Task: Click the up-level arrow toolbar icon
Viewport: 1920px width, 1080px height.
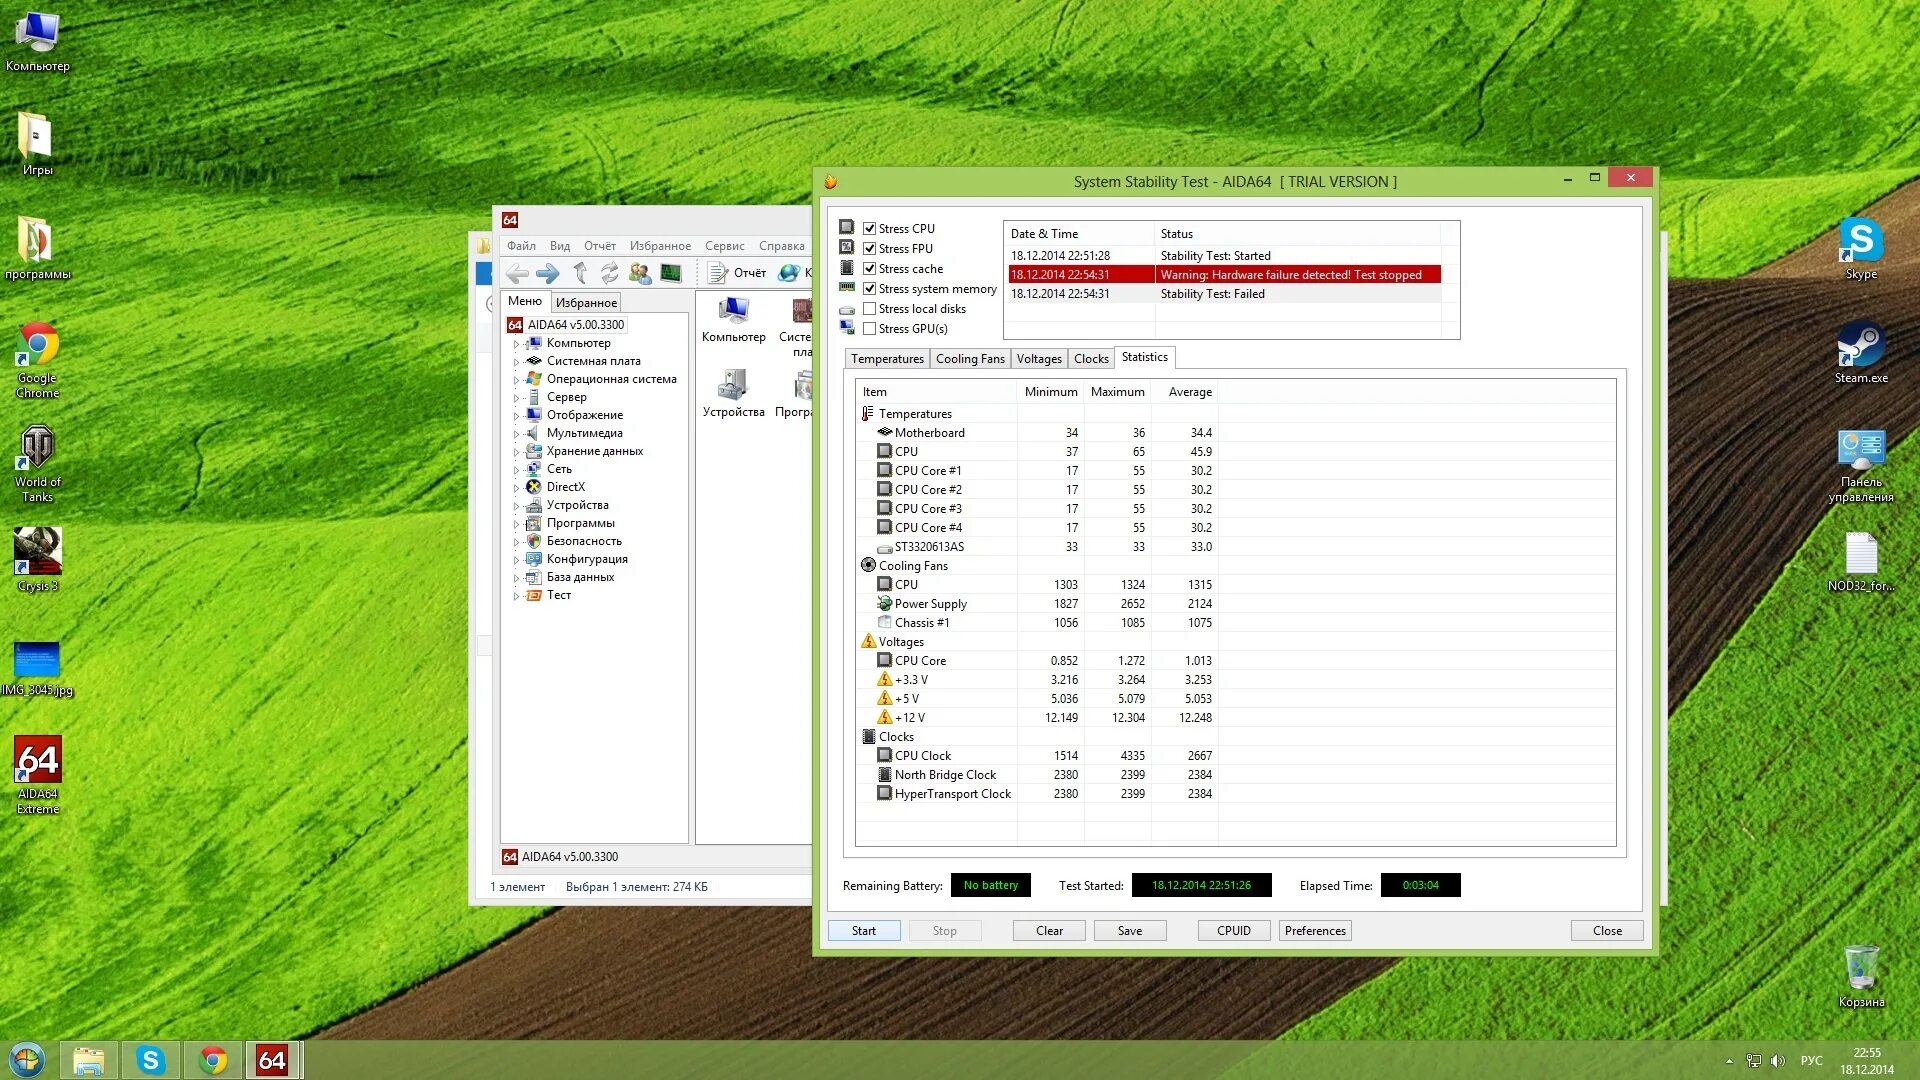Action: point(580,273)
